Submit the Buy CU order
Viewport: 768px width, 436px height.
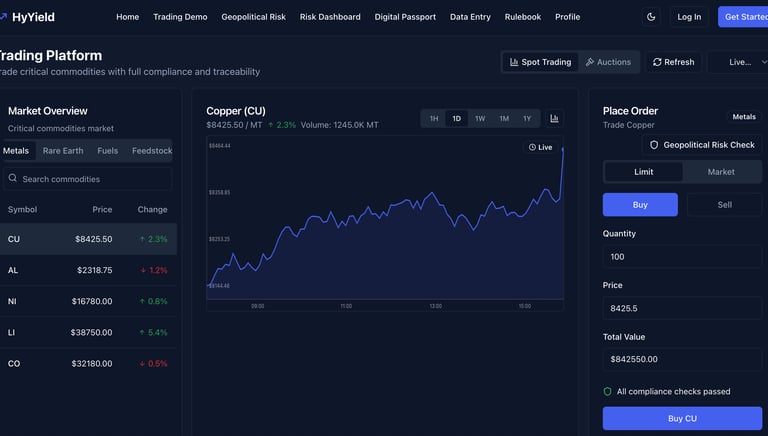click(682, 418)
